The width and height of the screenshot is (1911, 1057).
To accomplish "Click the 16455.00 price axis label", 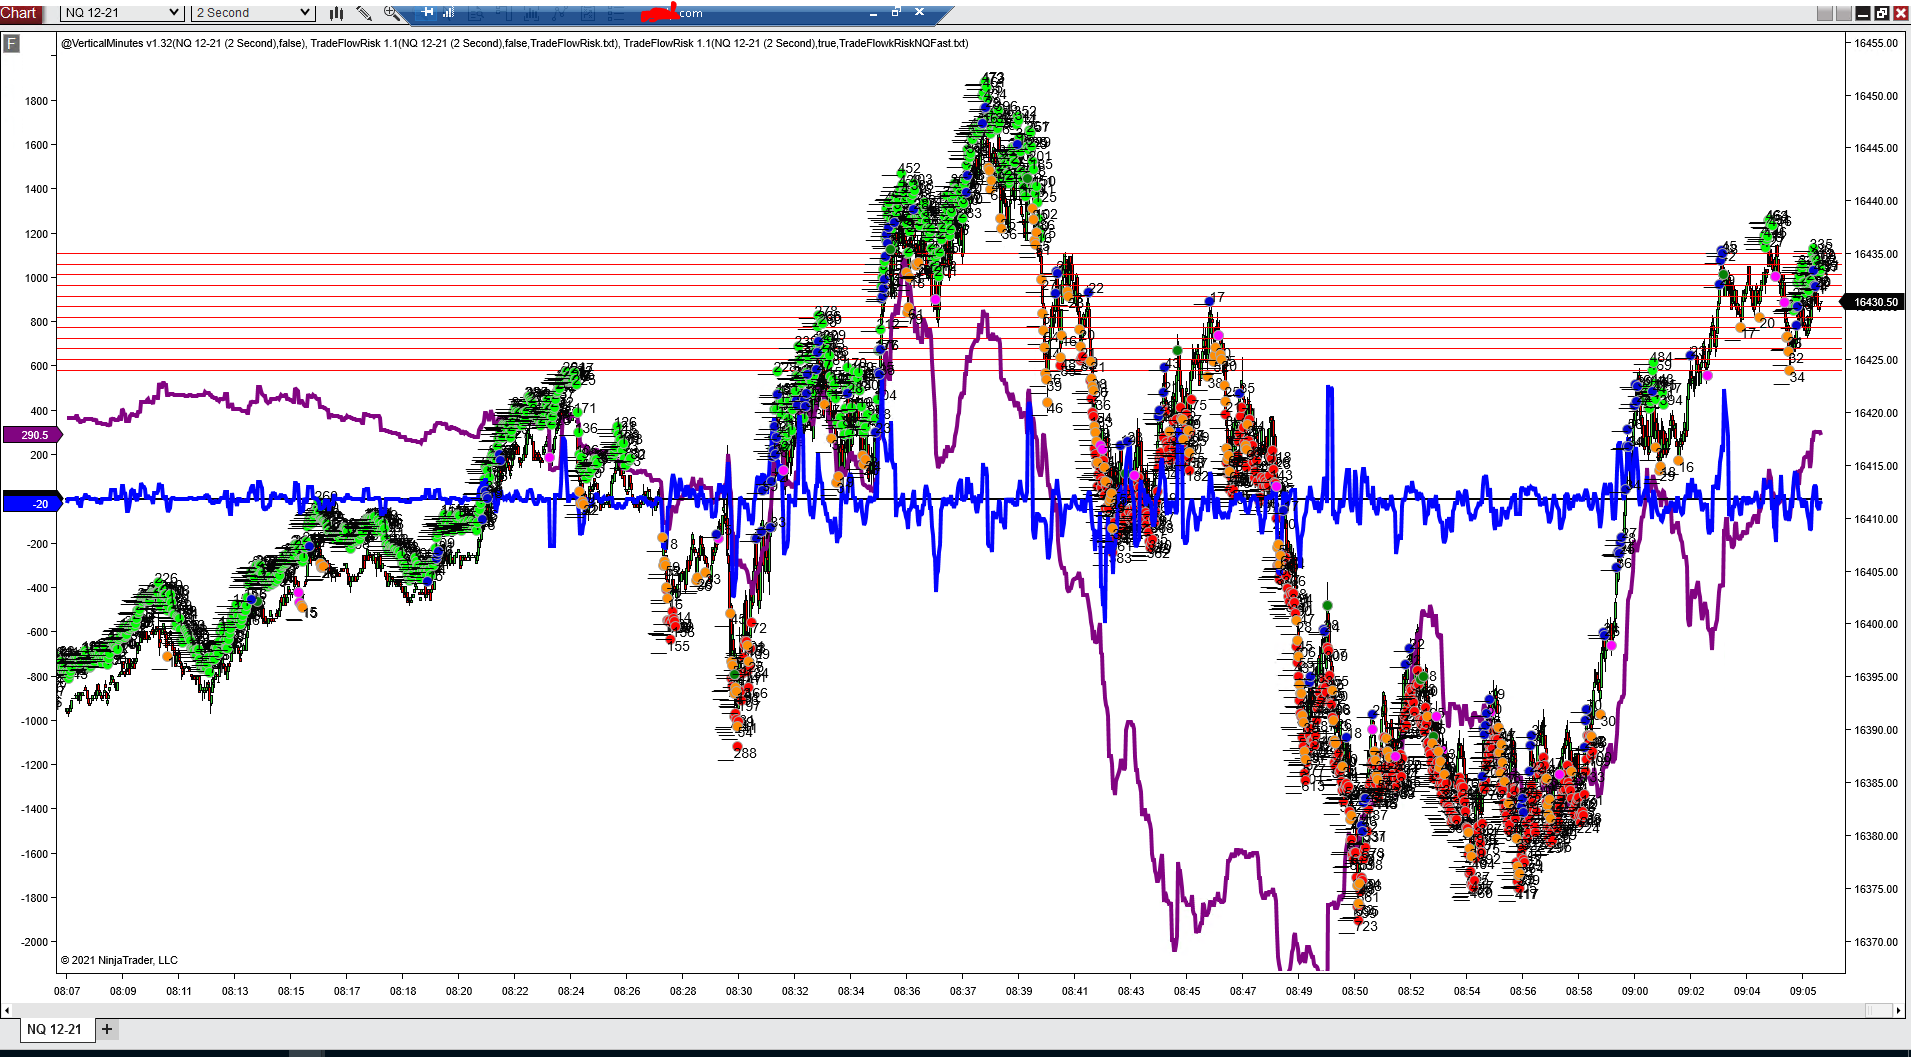I will coord(1876,43).
